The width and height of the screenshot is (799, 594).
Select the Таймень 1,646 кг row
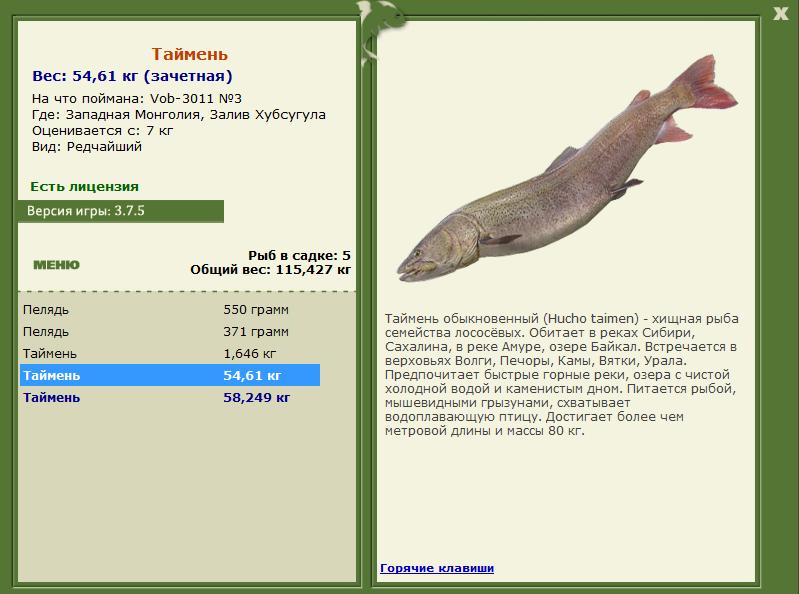coord(170,354)
